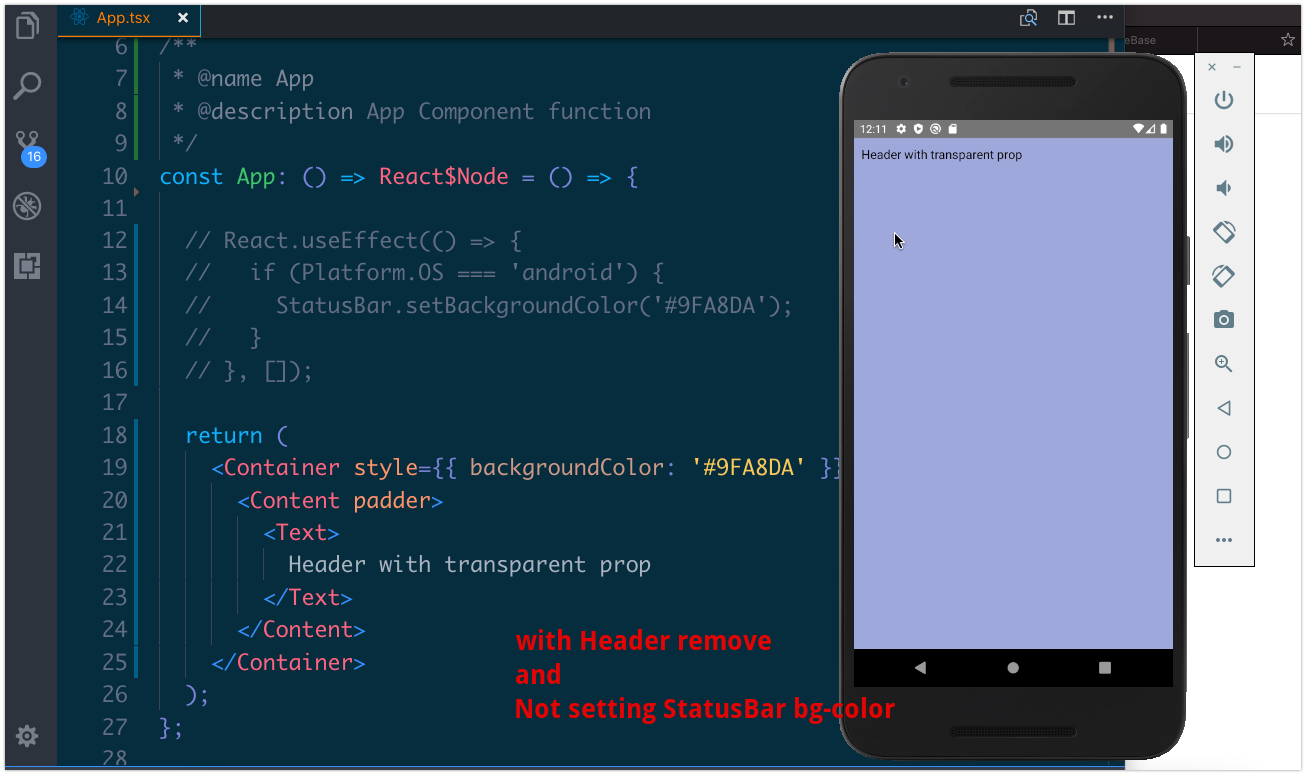The height and width of the screenshot is (775, 1306).
Task: Lower volume with emulator volume down icon
Action: pos(1224,187)
